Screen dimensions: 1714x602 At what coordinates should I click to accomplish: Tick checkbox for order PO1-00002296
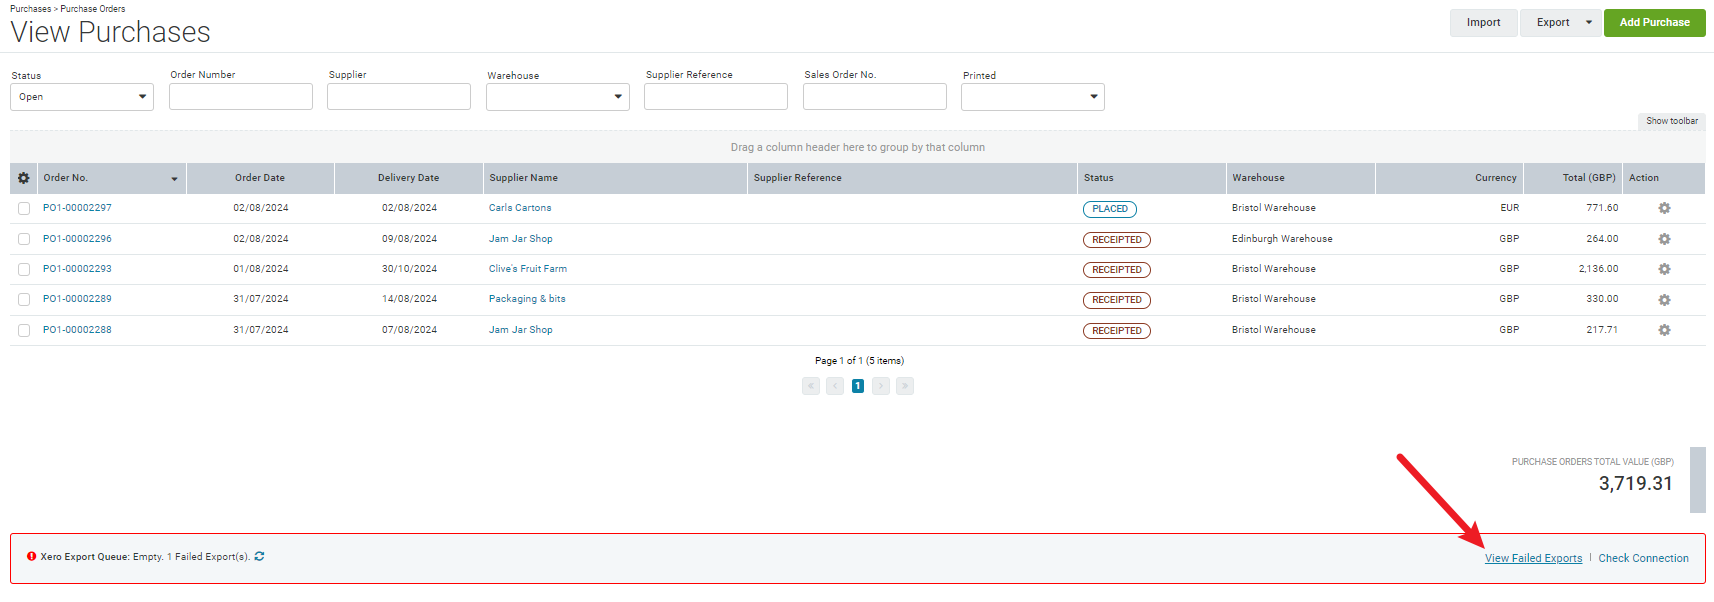point(24,239)
